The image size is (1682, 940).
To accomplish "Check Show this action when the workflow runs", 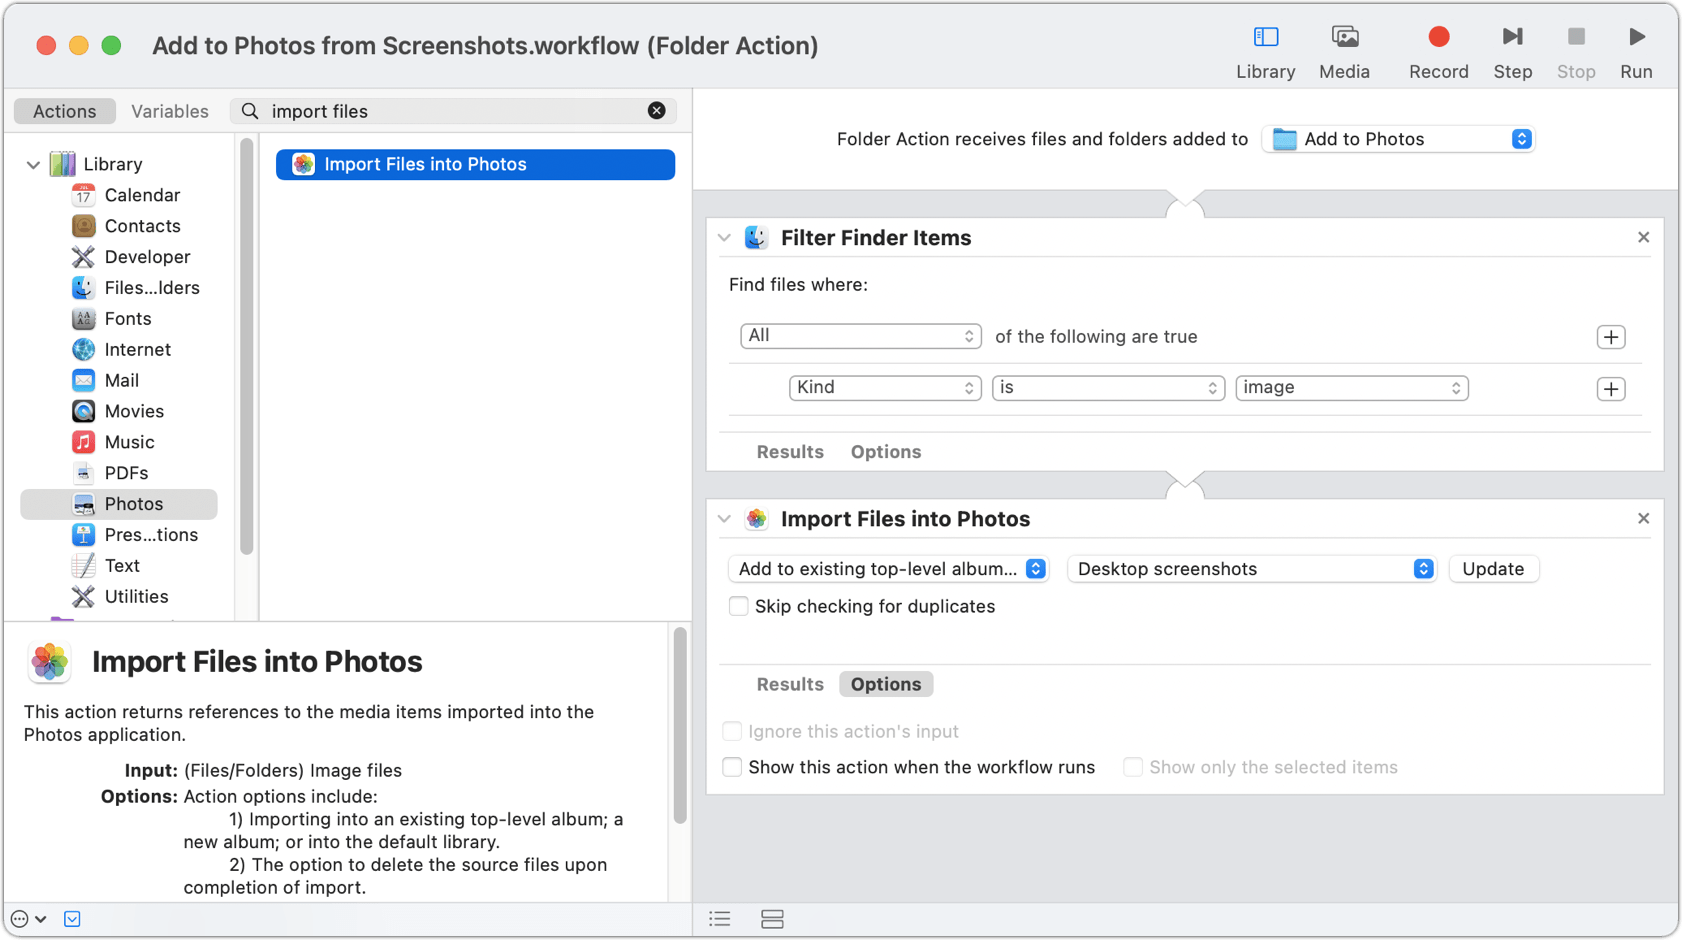I will [x=732, y=767].
